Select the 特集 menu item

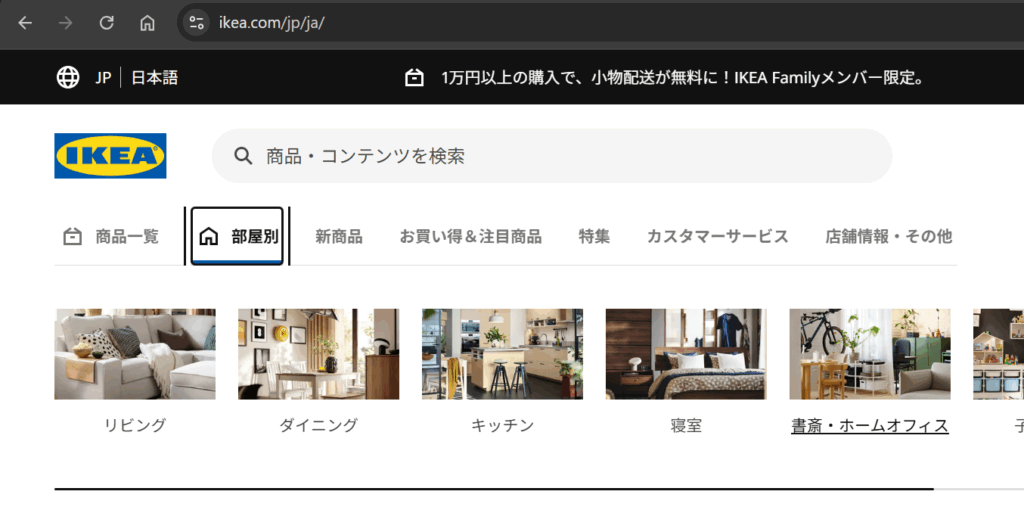[x=594, y=237]
